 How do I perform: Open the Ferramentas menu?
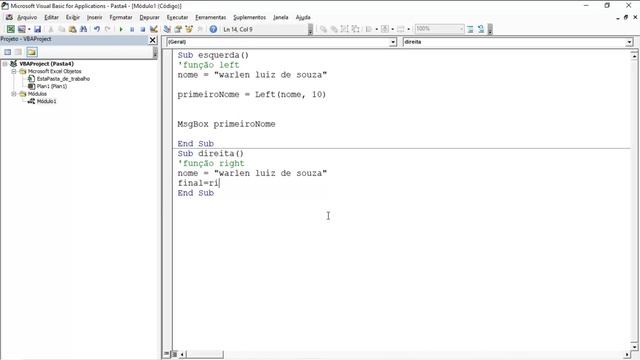[x=211, y=17]
